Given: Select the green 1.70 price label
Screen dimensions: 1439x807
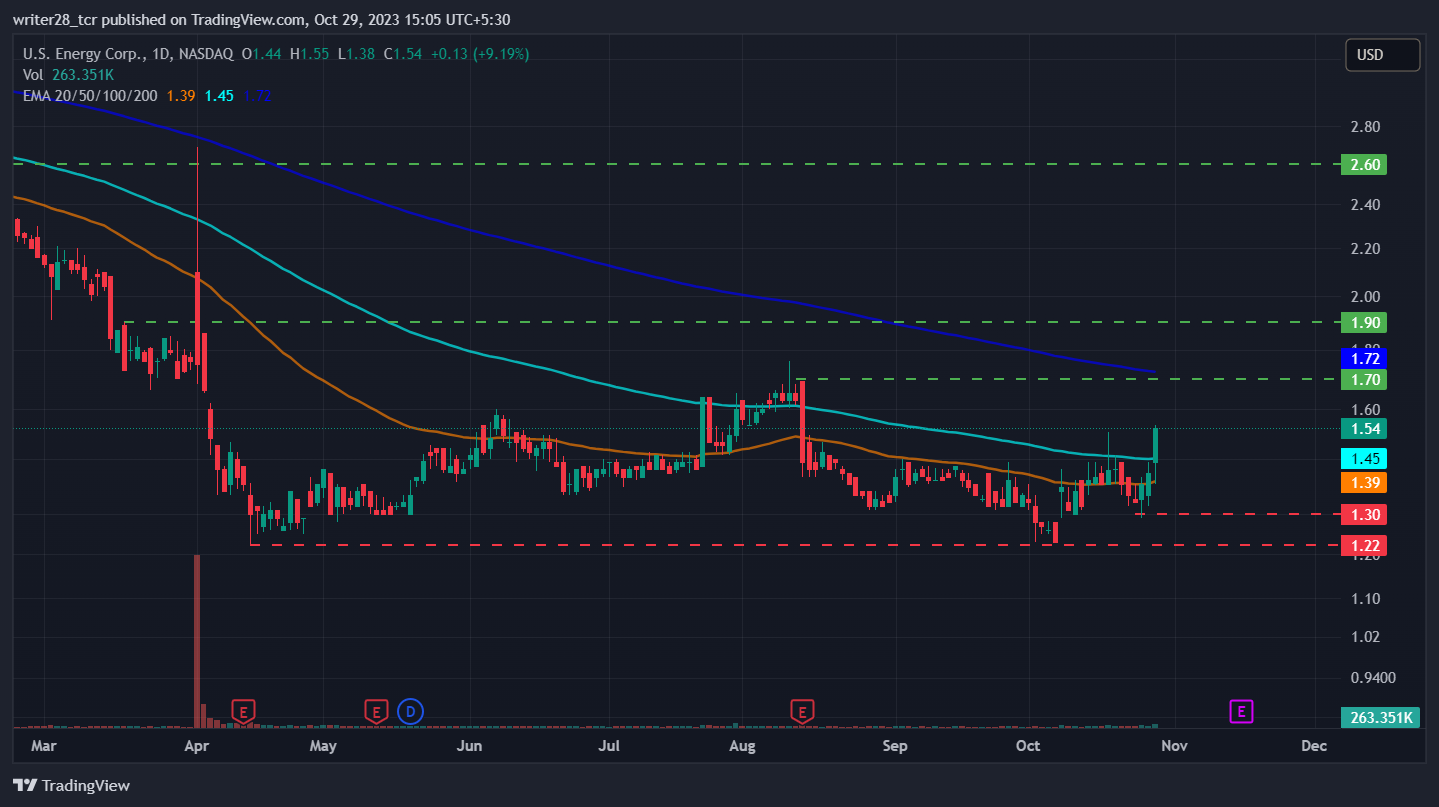Looking at the screenshot, I should click(1363, 379).
